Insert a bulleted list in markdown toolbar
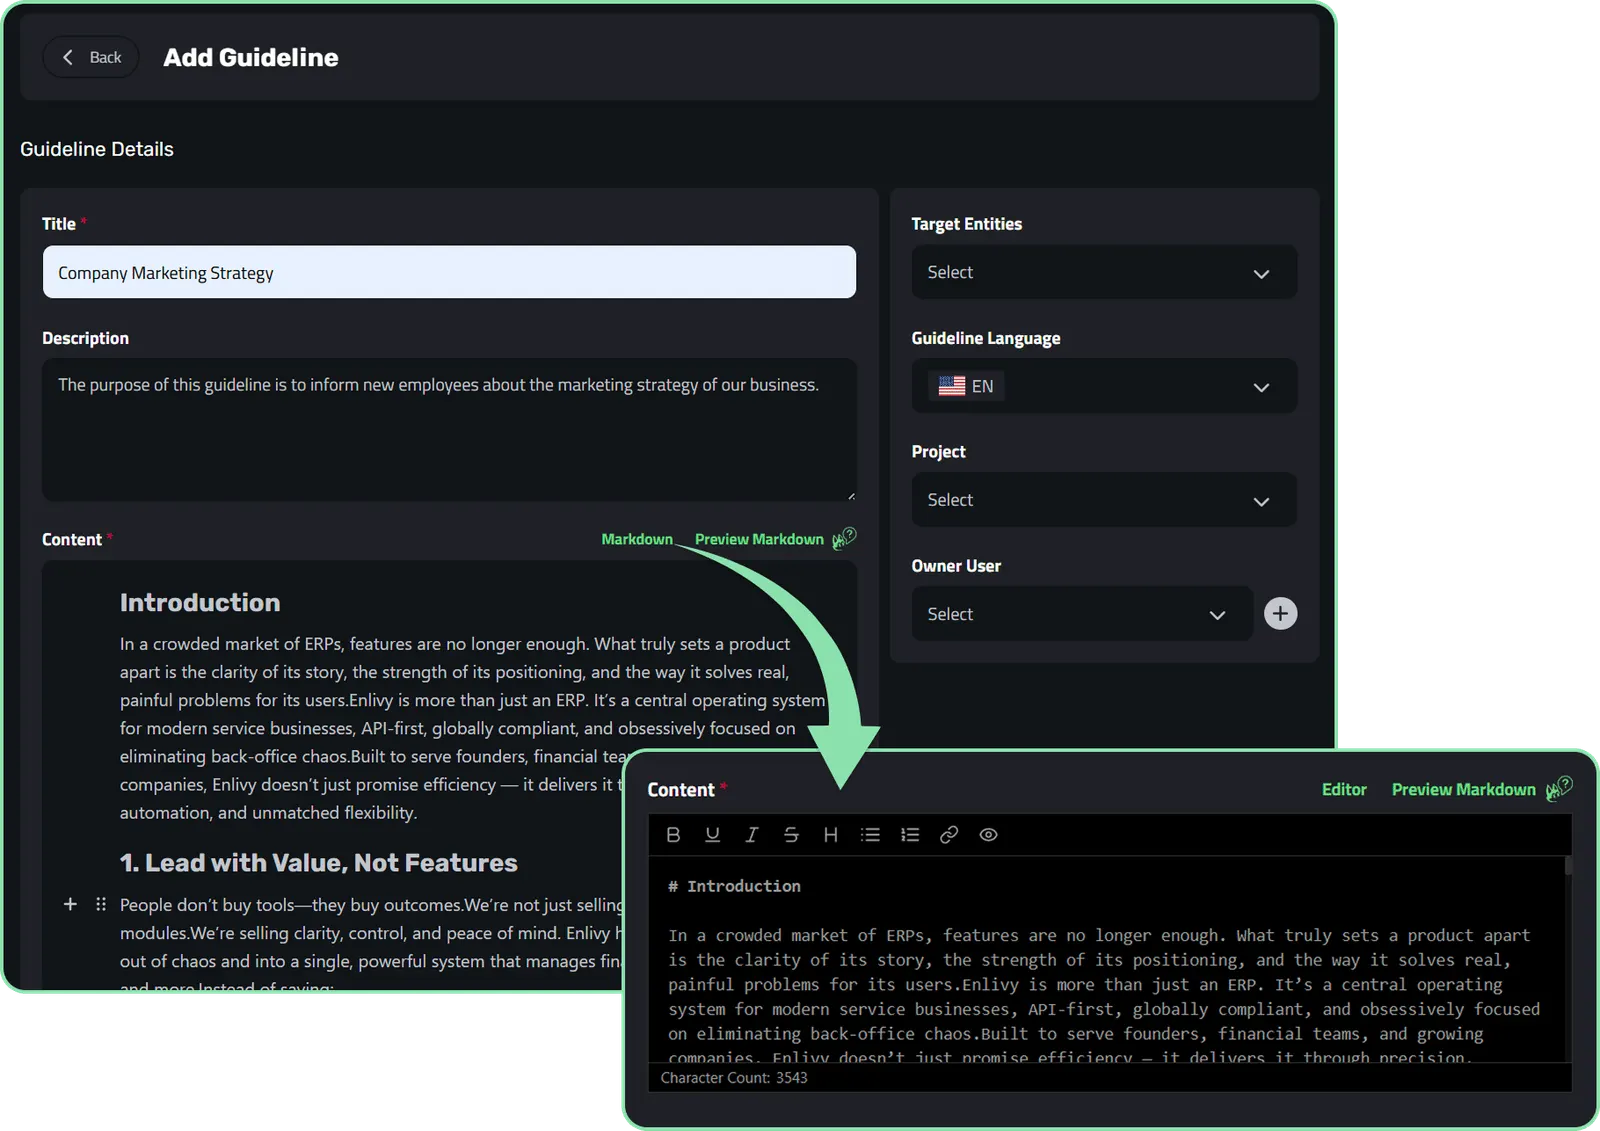The height and width of the screenshot is (1131, 1600). tap(870, 834)
